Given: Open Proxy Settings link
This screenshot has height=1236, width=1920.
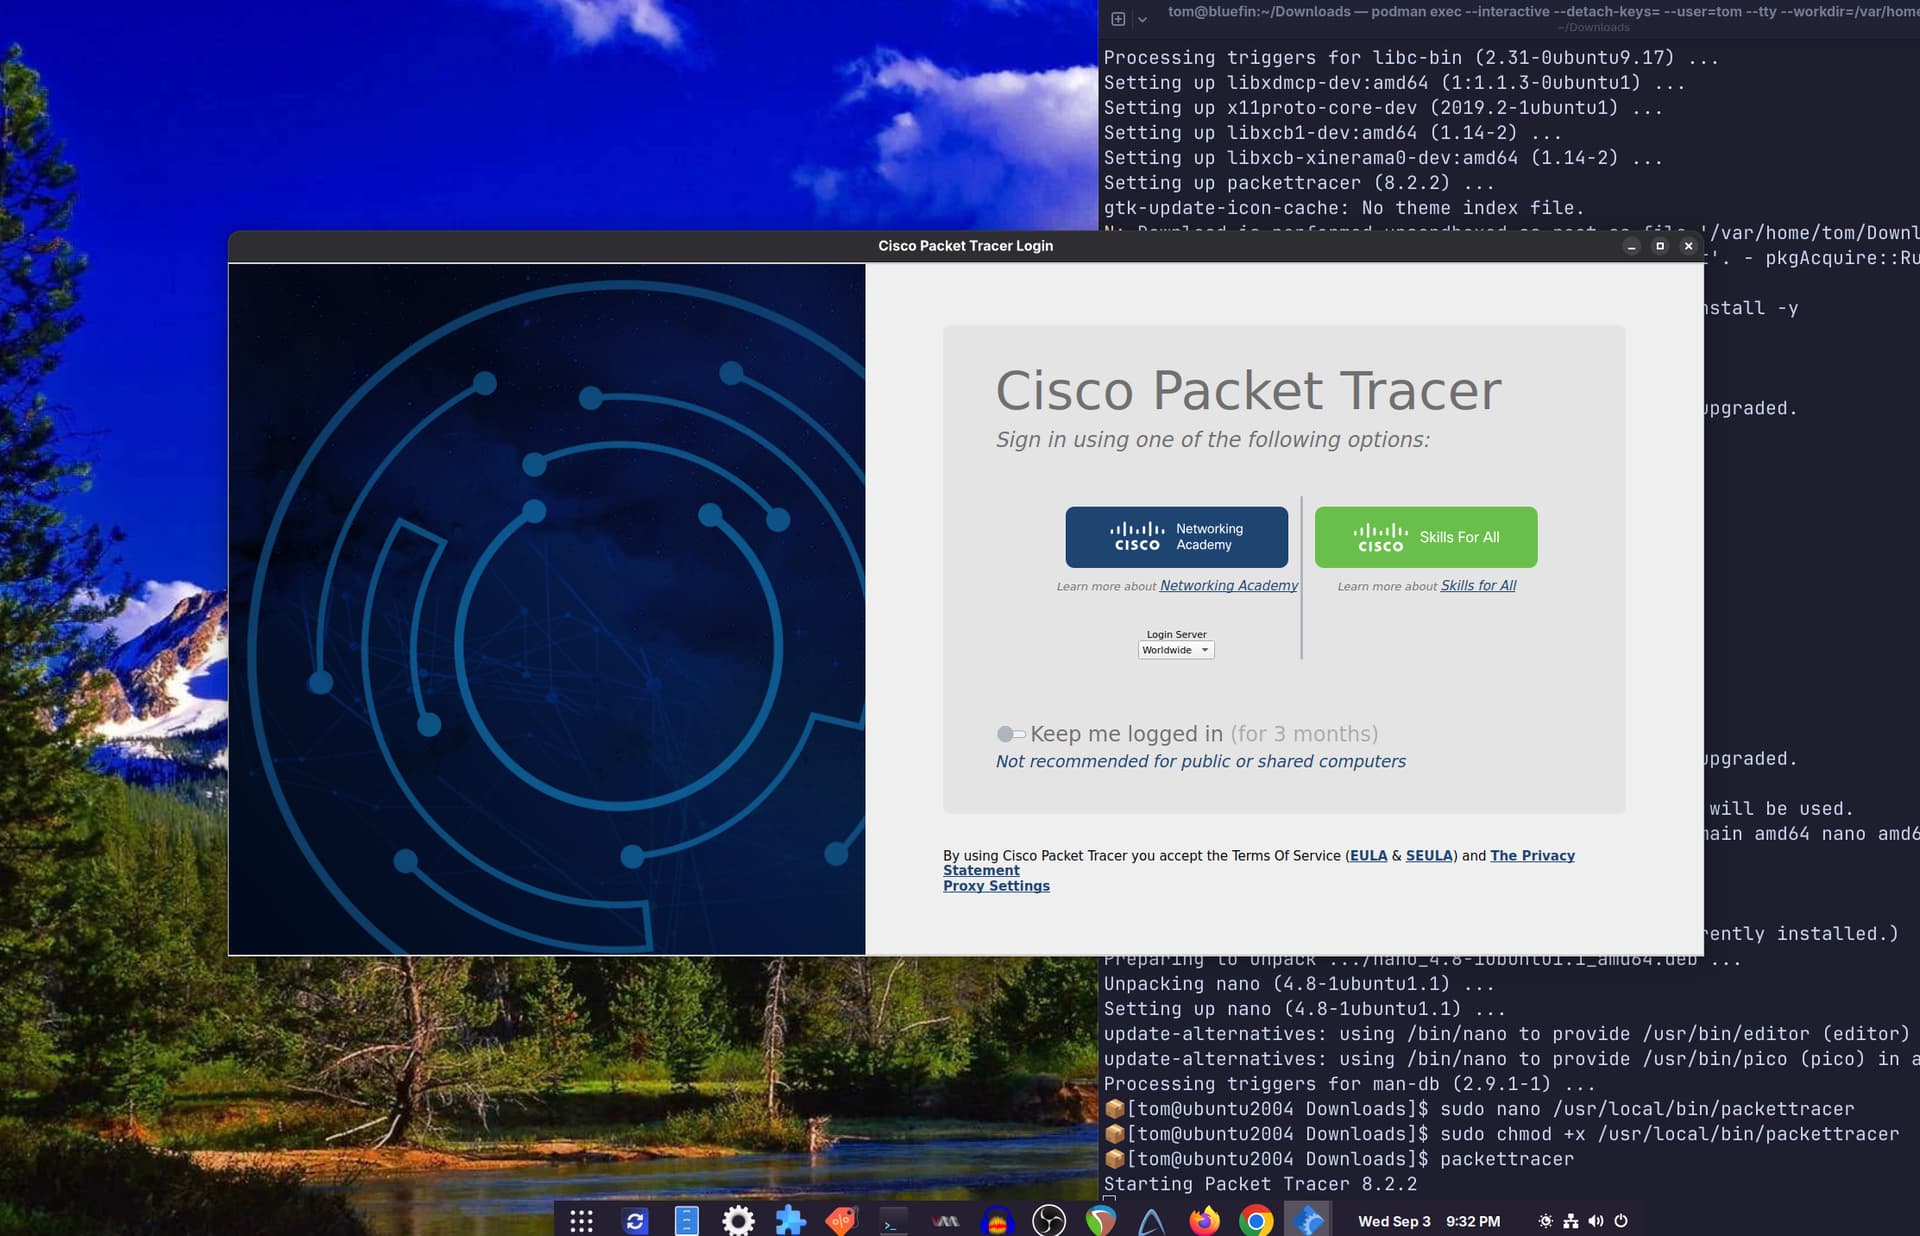Looking at the screenshot, I should pos(996,886).
